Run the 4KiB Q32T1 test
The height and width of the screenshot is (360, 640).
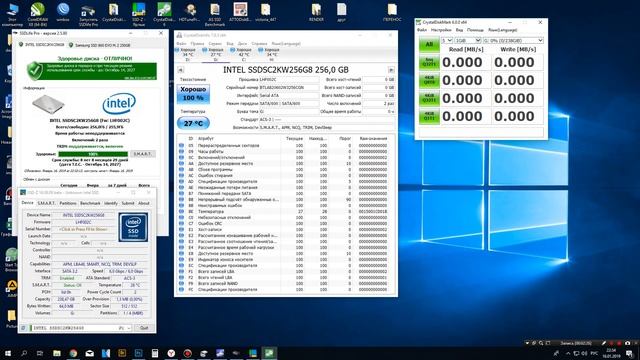[429, 98]
